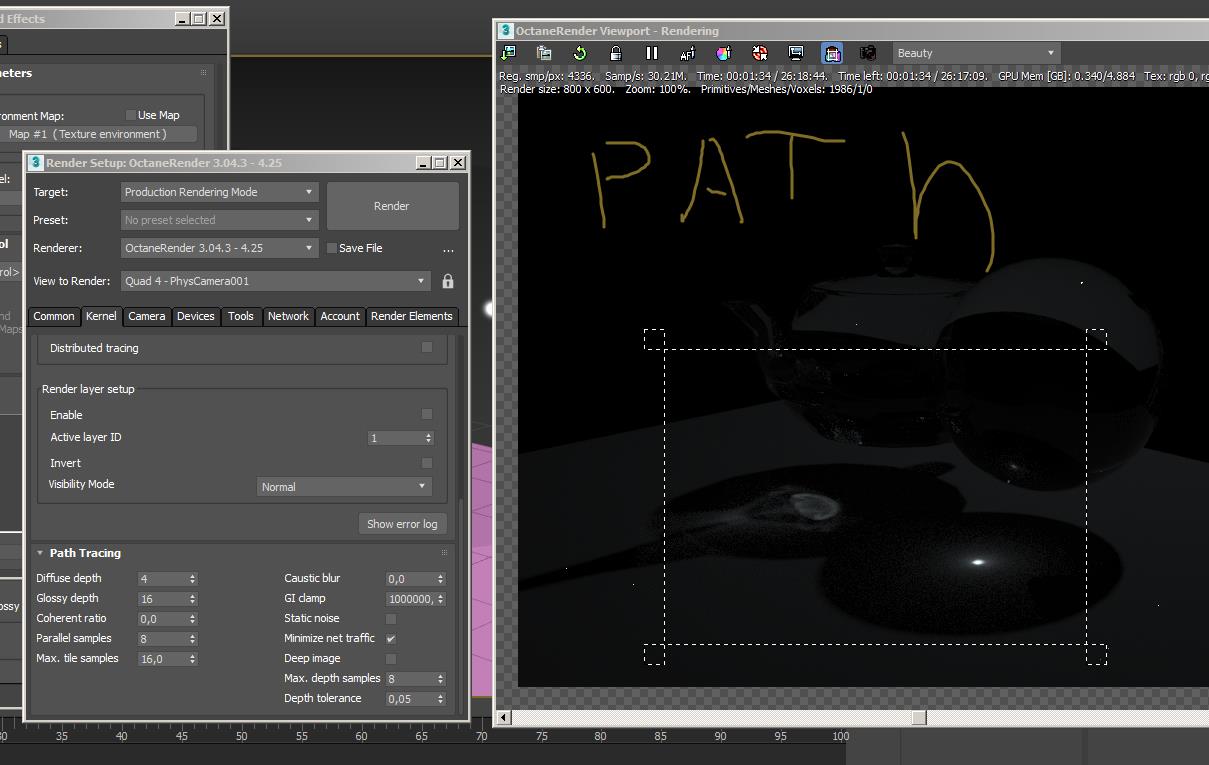Switch to the Common tab
Image resolution: width=1209 pixels, height=765 pixels.
[54, 316]
